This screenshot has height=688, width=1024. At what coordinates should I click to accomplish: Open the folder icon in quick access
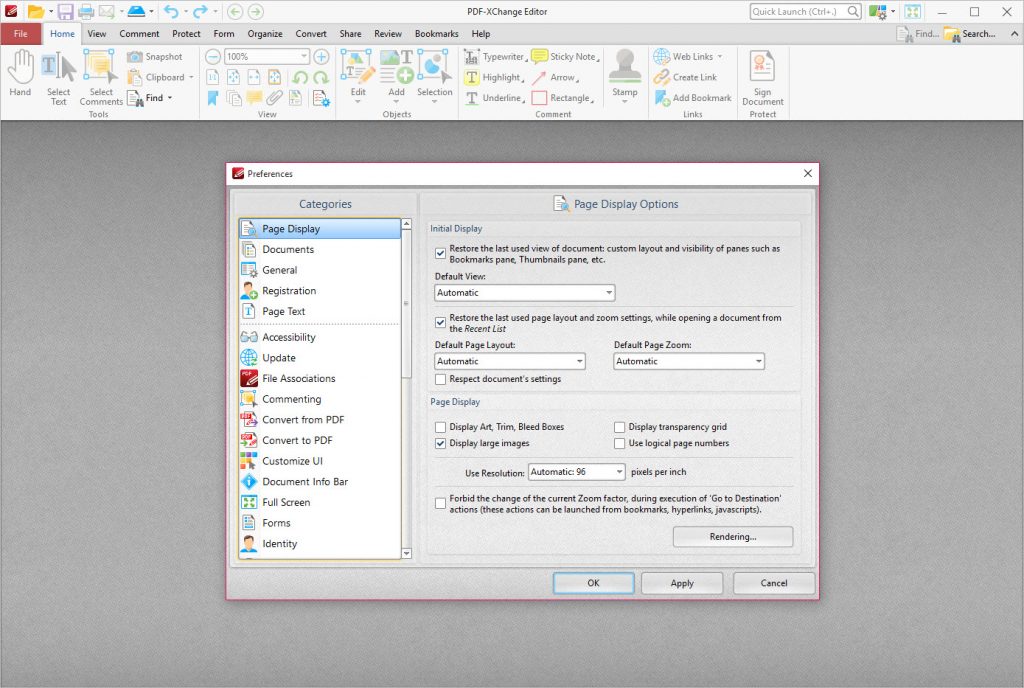(x=35, y=11)
